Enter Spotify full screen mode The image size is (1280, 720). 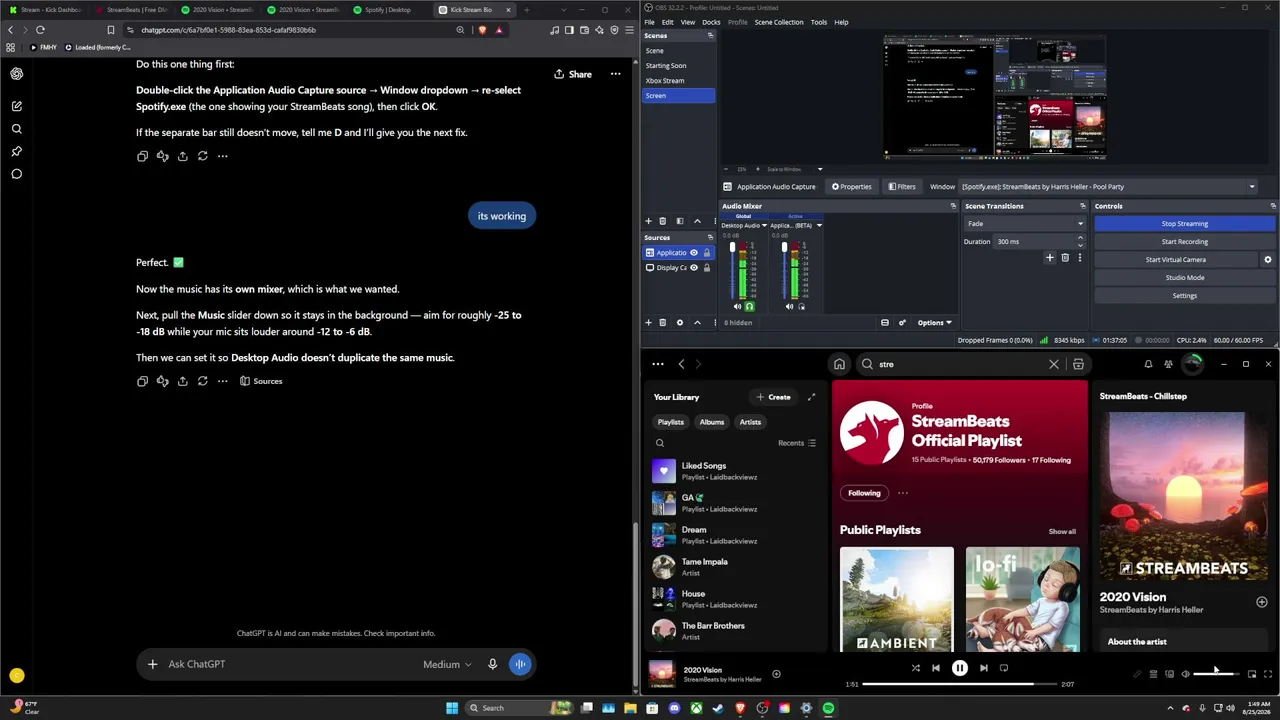[x=1268, y=674]
